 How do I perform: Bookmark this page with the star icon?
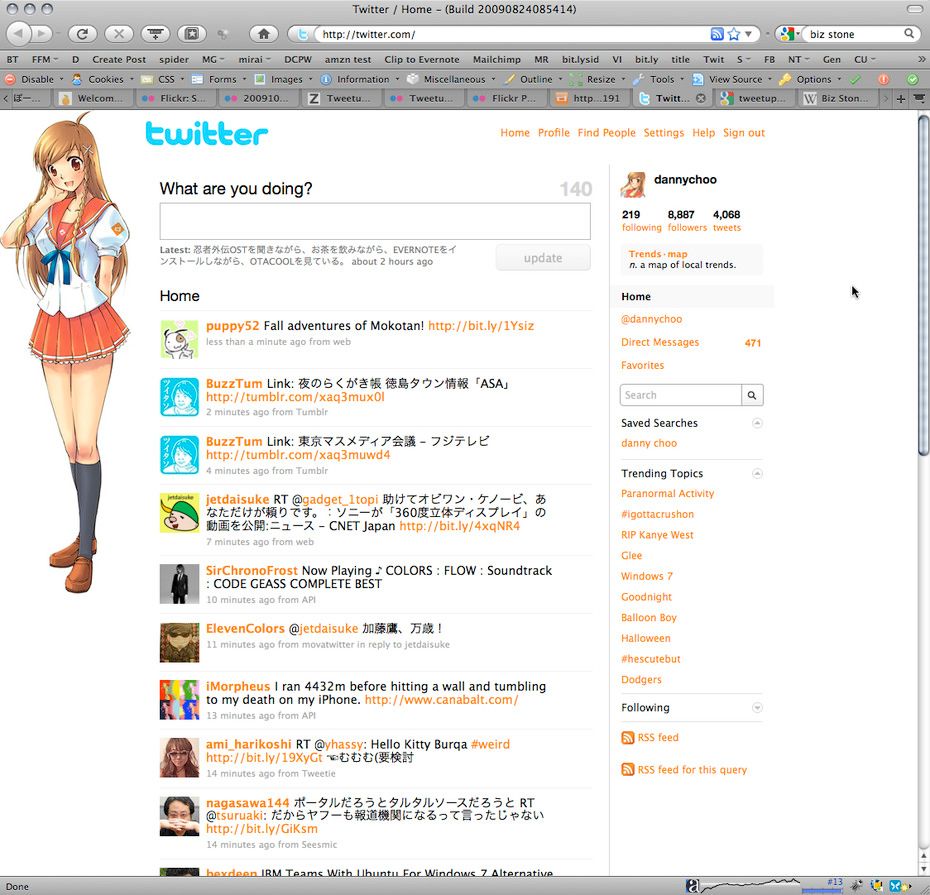(733, 34)
